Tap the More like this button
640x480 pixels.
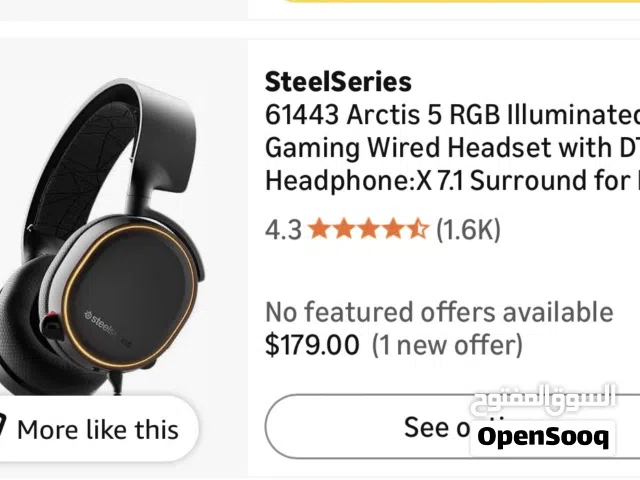coord(97,430)
